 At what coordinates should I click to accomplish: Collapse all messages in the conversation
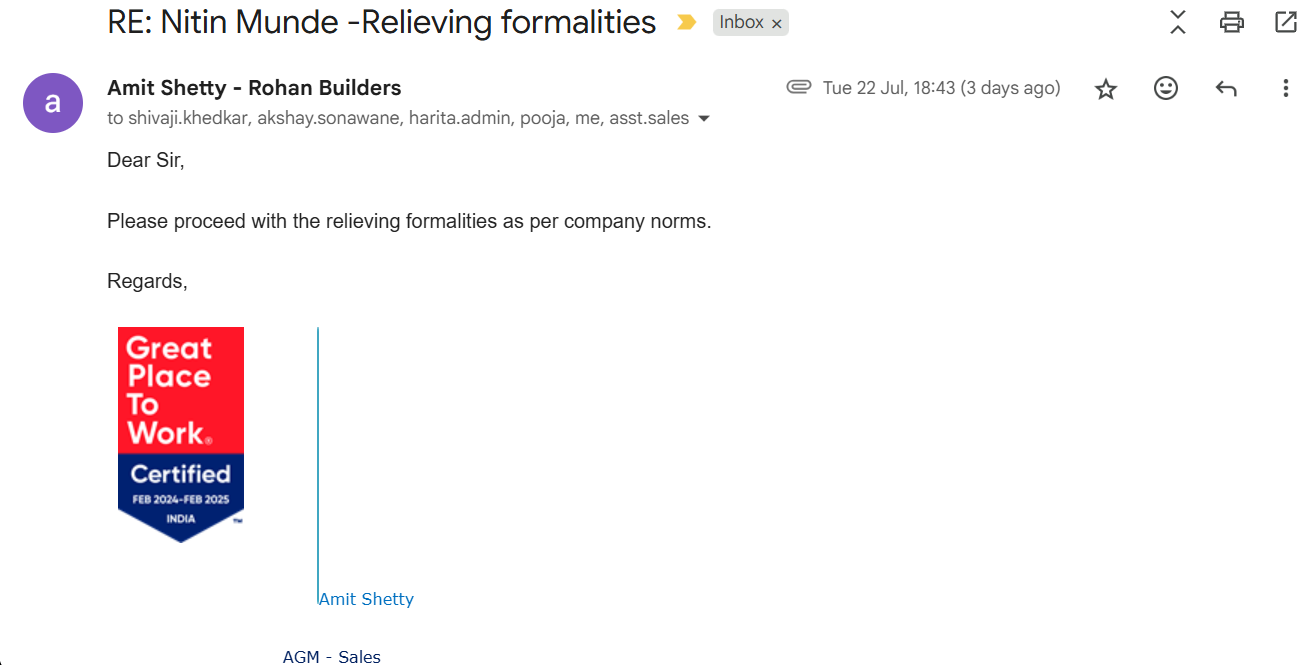[1178, 22]
